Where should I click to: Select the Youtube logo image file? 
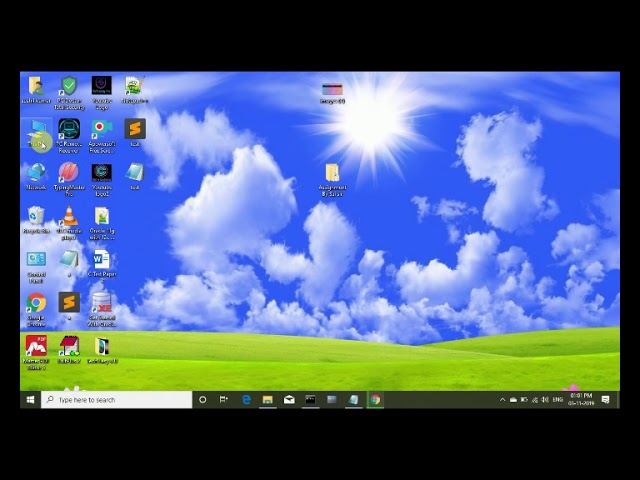pyautogui.click(x=102, y=93)
